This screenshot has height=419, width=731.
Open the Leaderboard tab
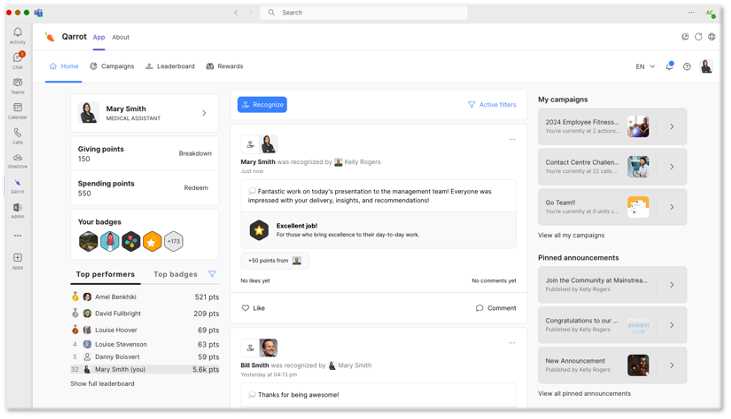[170, 66]
